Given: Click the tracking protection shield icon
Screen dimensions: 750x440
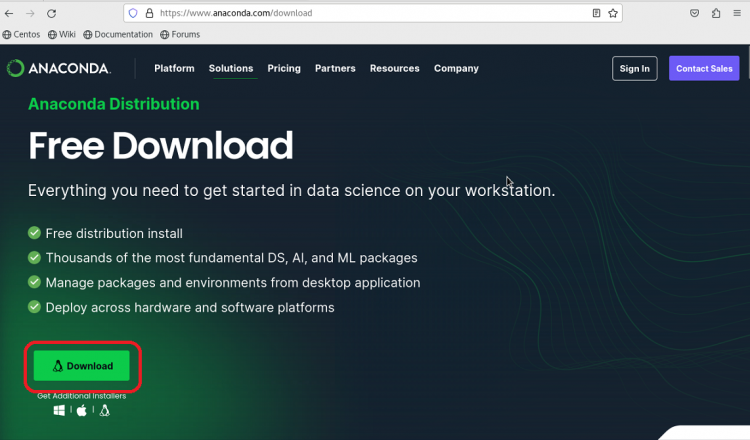Looking at the screenshot, I should pos(133,14).
